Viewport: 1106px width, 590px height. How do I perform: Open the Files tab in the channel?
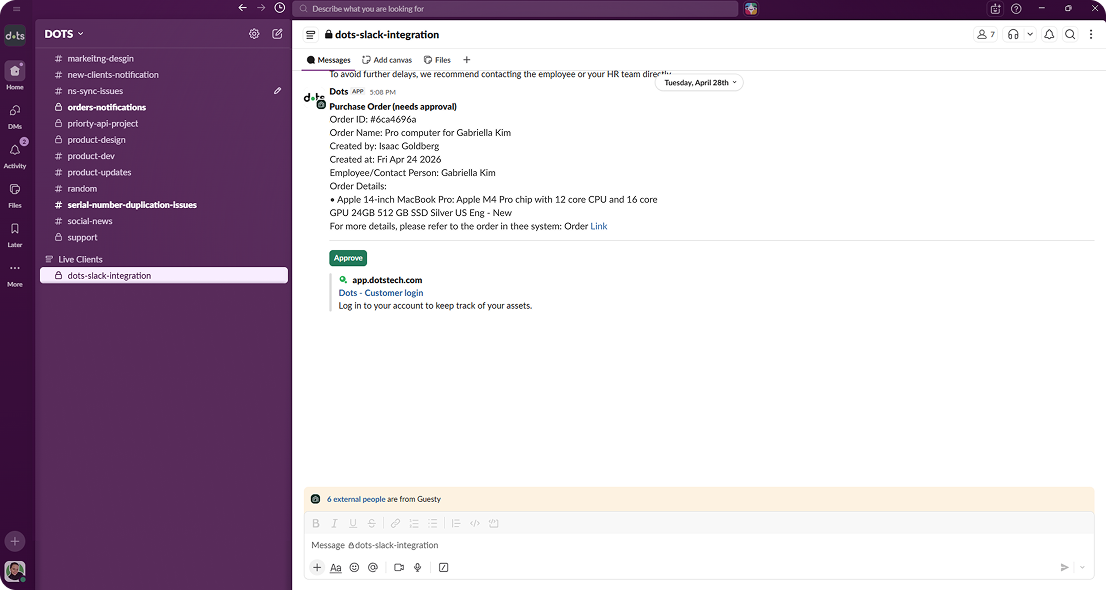(x=437, y=60)
